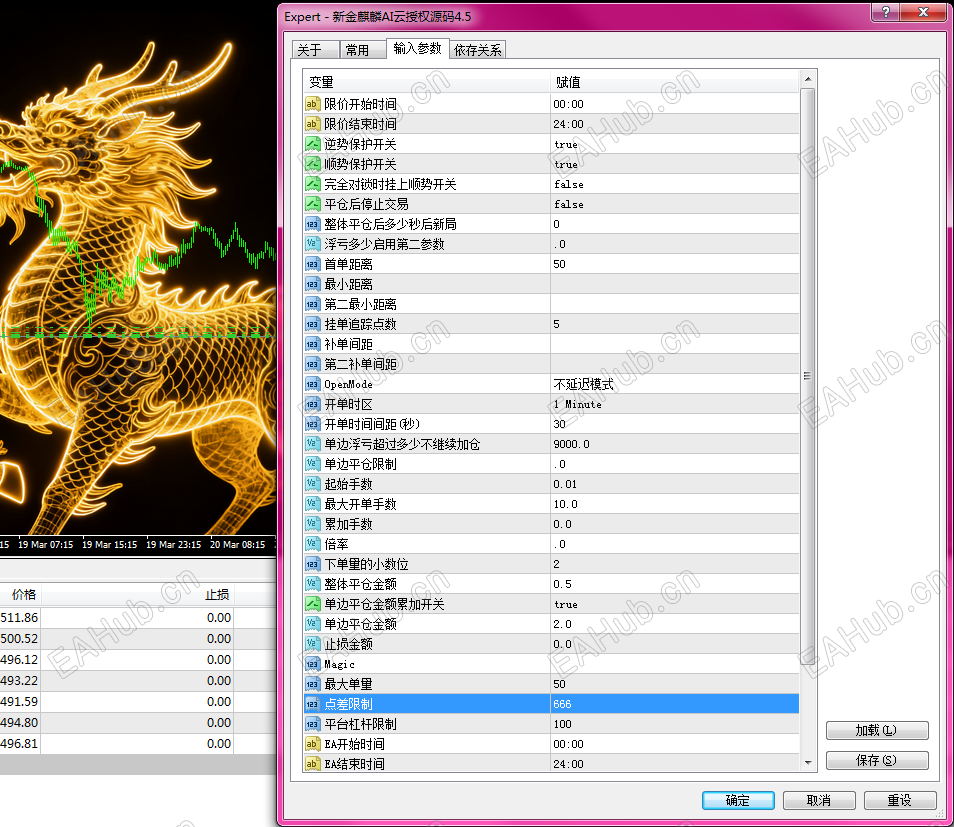Image resolution: width=954 pixels, height=827 pixels.
Task: Click the double icon beside 起始手数
Action: pos(312,484)
